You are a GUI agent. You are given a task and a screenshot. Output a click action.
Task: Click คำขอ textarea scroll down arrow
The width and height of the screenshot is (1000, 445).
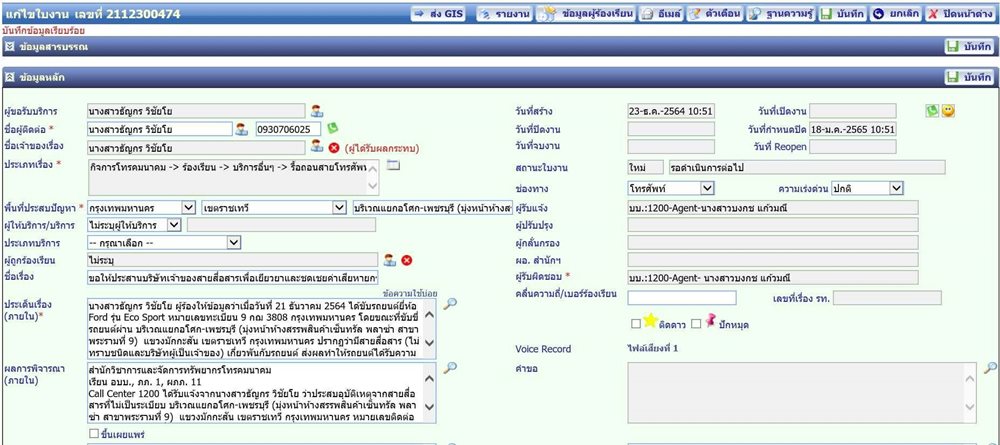[969, 407]
